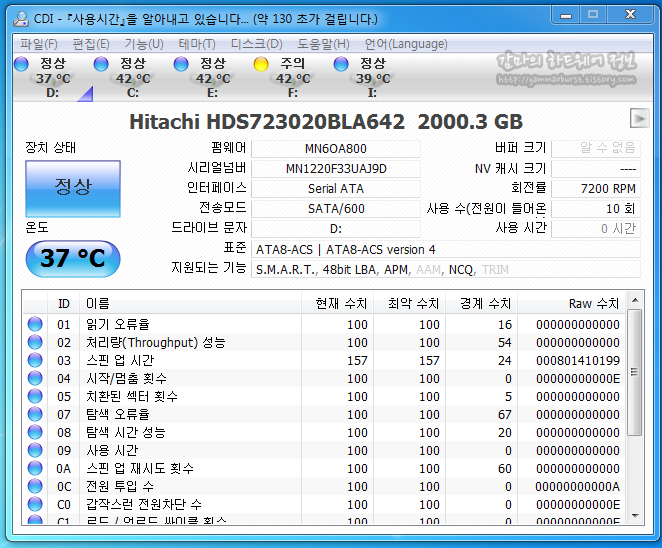Click scrollbar down arrow in attribute list
The height and width of the screenshot is (548, 662).
pyautogui.click(x=635, y=515)
